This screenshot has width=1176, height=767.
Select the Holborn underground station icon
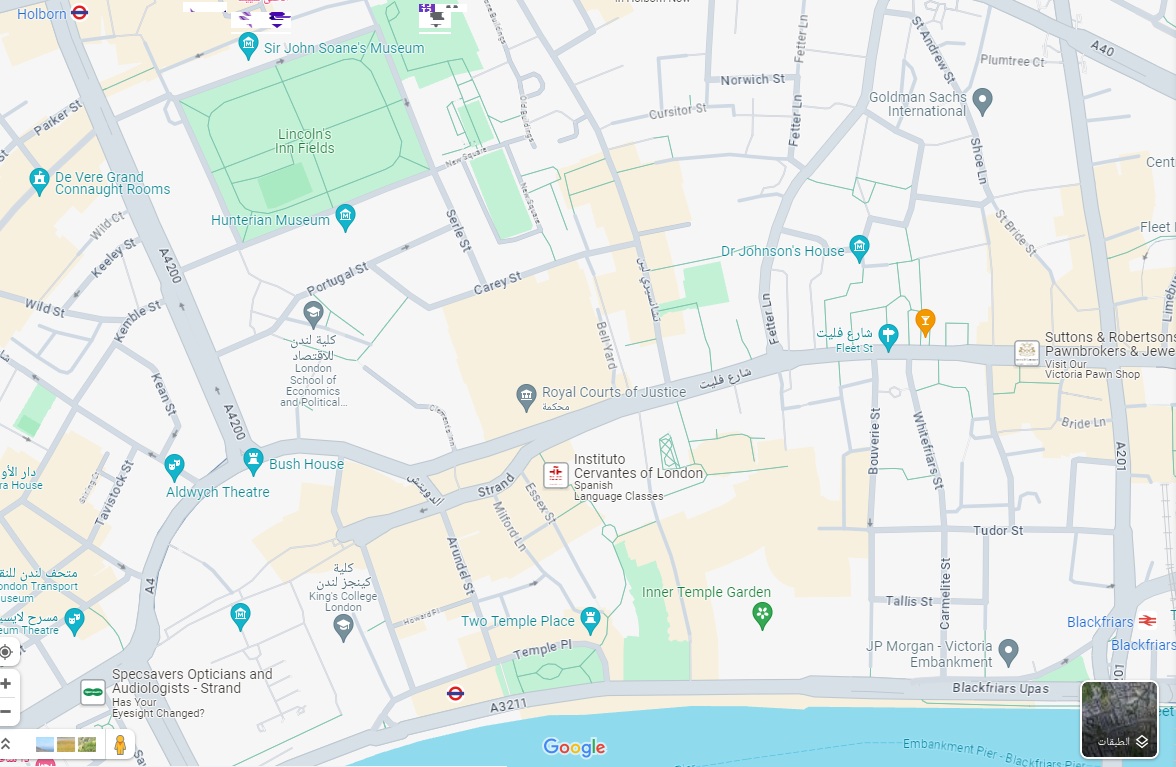click(80, 13)
